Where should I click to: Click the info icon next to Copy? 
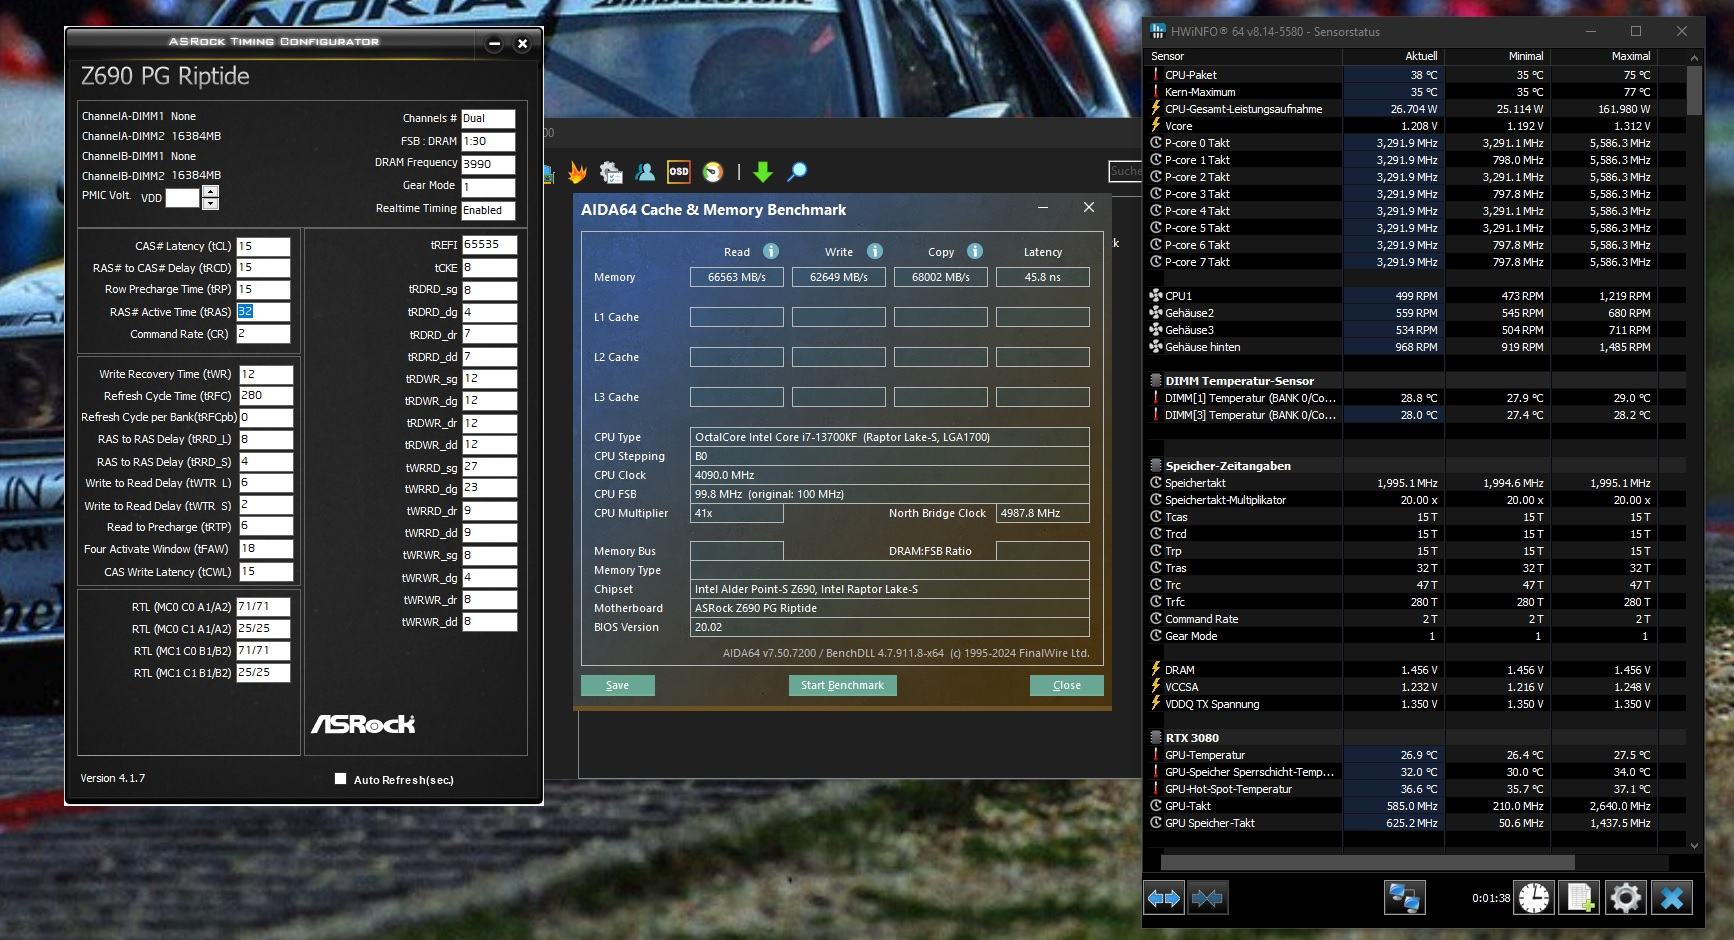(975, 251)
